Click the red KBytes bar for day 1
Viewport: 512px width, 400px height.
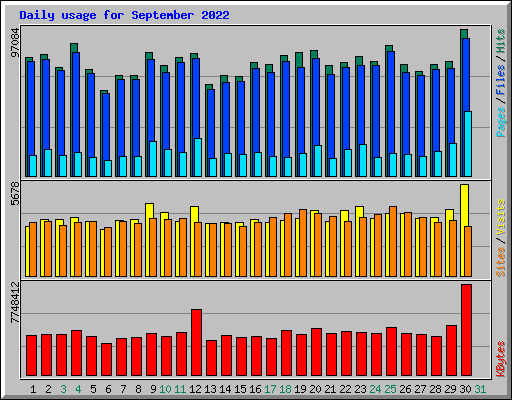pyautogui.click(x=31, y=355)
